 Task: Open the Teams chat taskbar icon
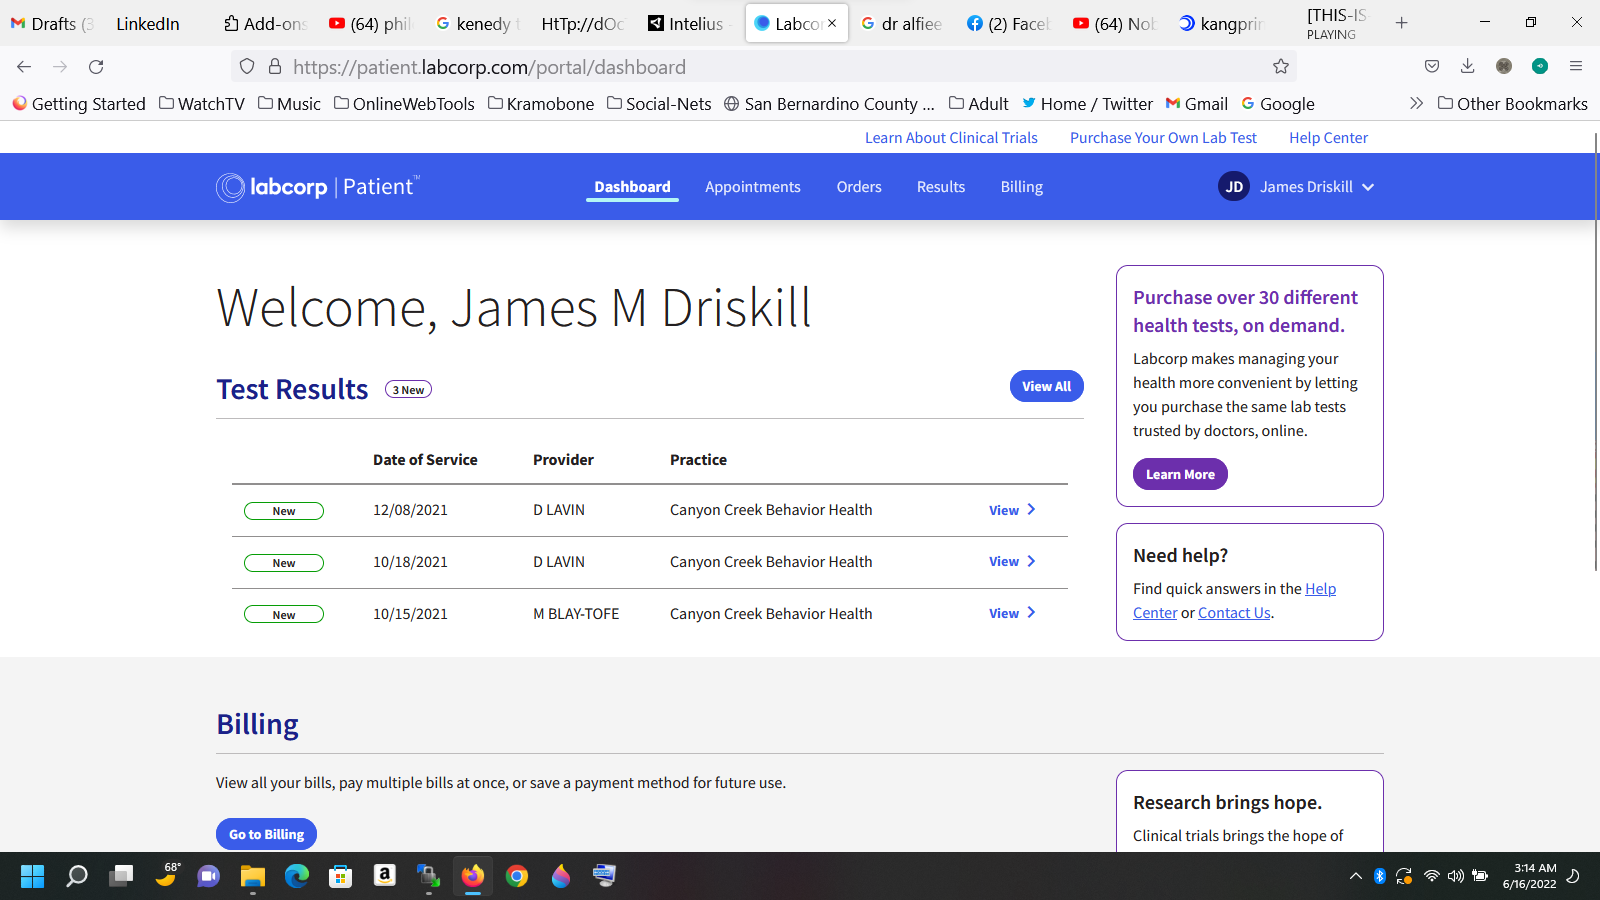[x=208, y=876]
